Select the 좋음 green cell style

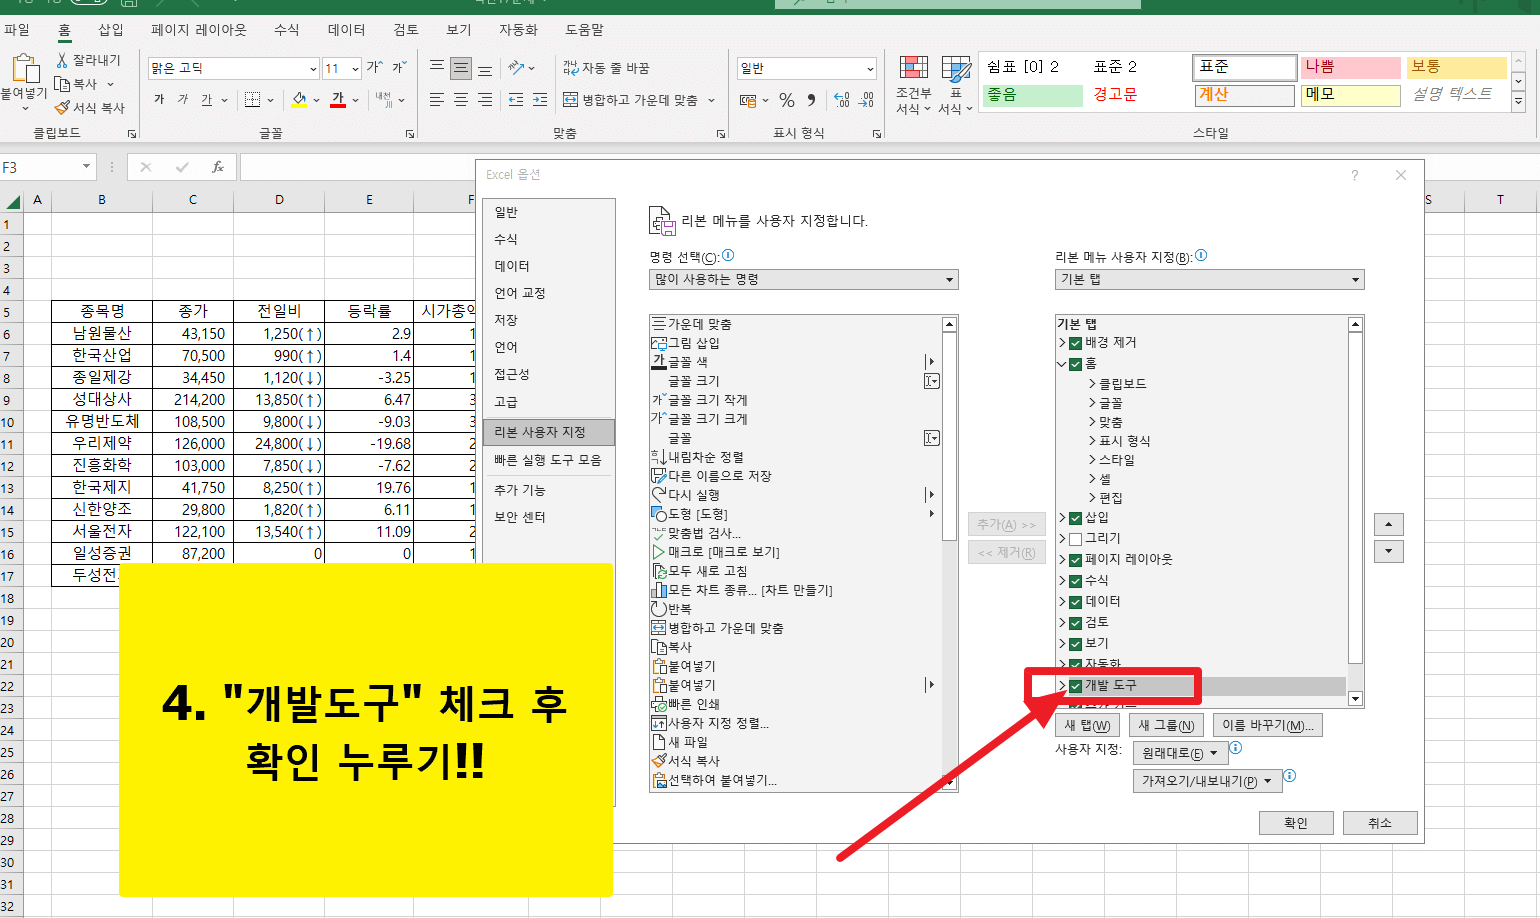(x=1031, y=93)
